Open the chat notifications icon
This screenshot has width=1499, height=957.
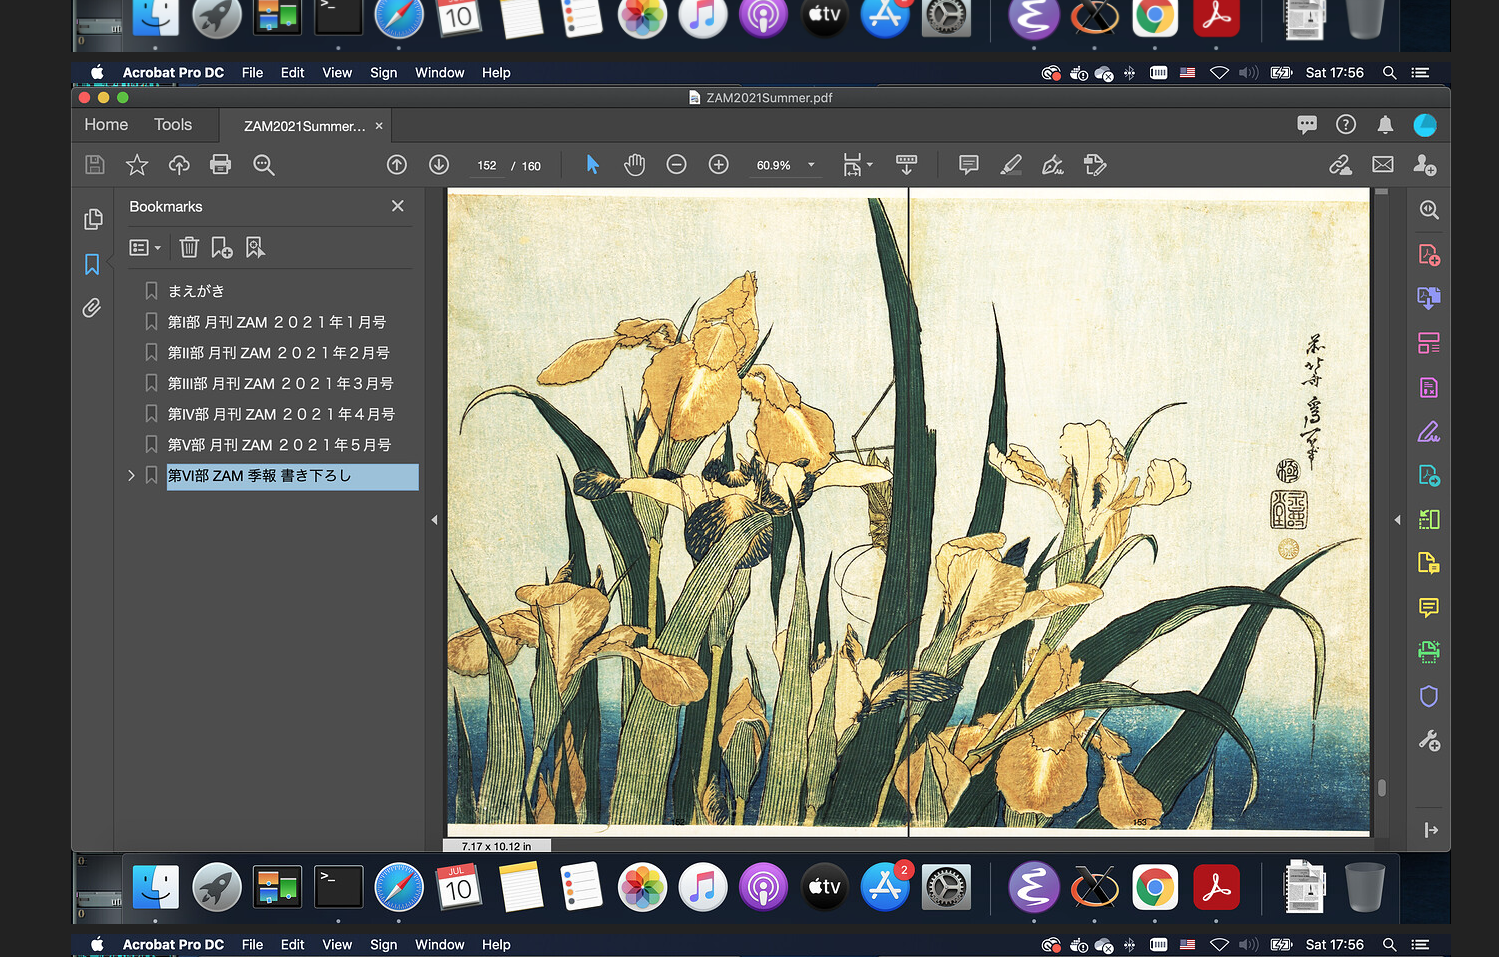tap(1307, 125)
